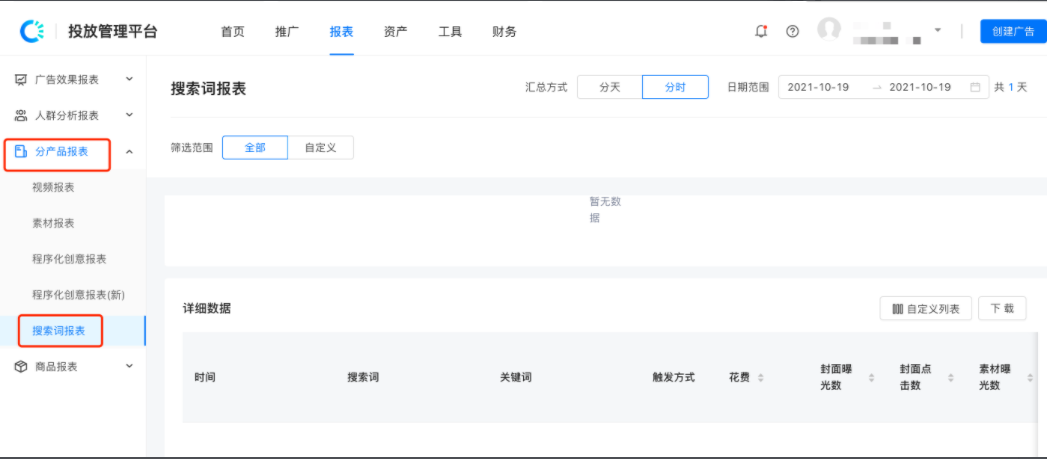Click the end date 2021-10-19 field
The width and height of the screenshot is (1047, 459).
(920, 88)
